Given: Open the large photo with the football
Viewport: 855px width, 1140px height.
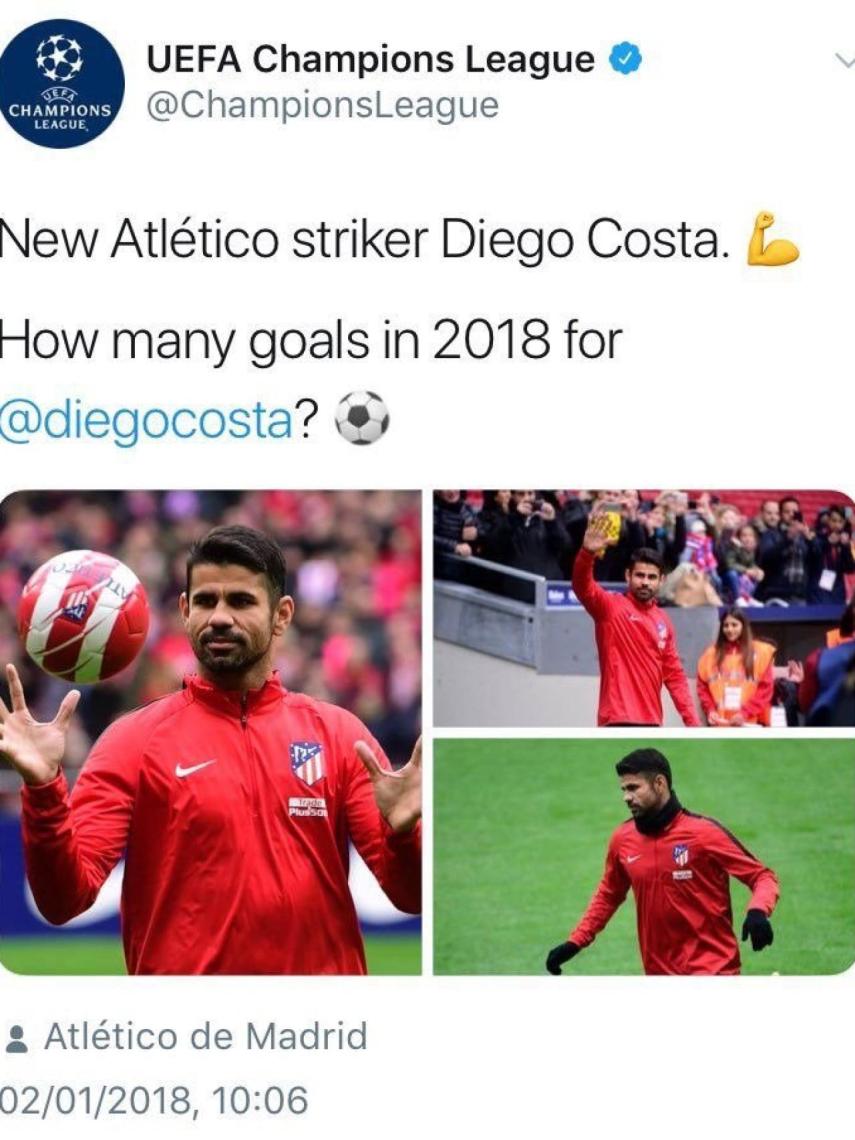Looking at the screenshot, I should tap(211, 732).
